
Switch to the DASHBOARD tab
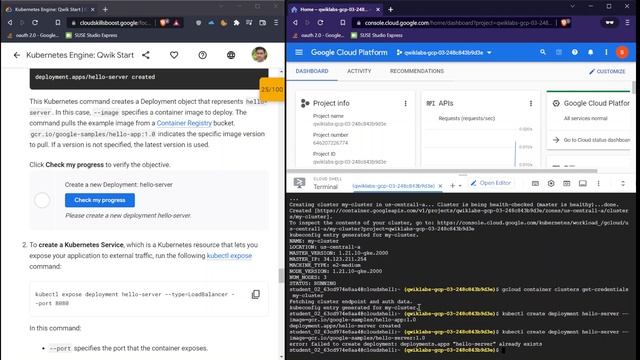[x=312, y=71]
